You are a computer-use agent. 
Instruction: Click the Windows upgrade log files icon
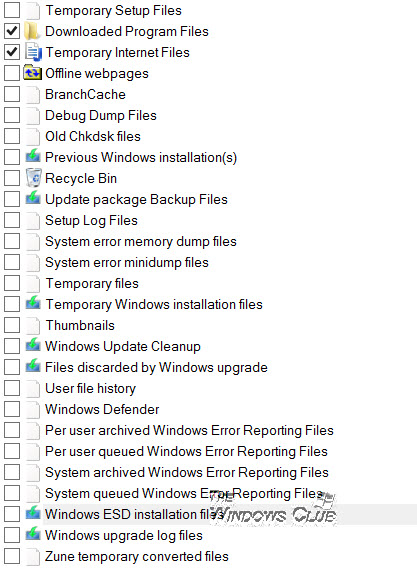click(x=33, y=535)
